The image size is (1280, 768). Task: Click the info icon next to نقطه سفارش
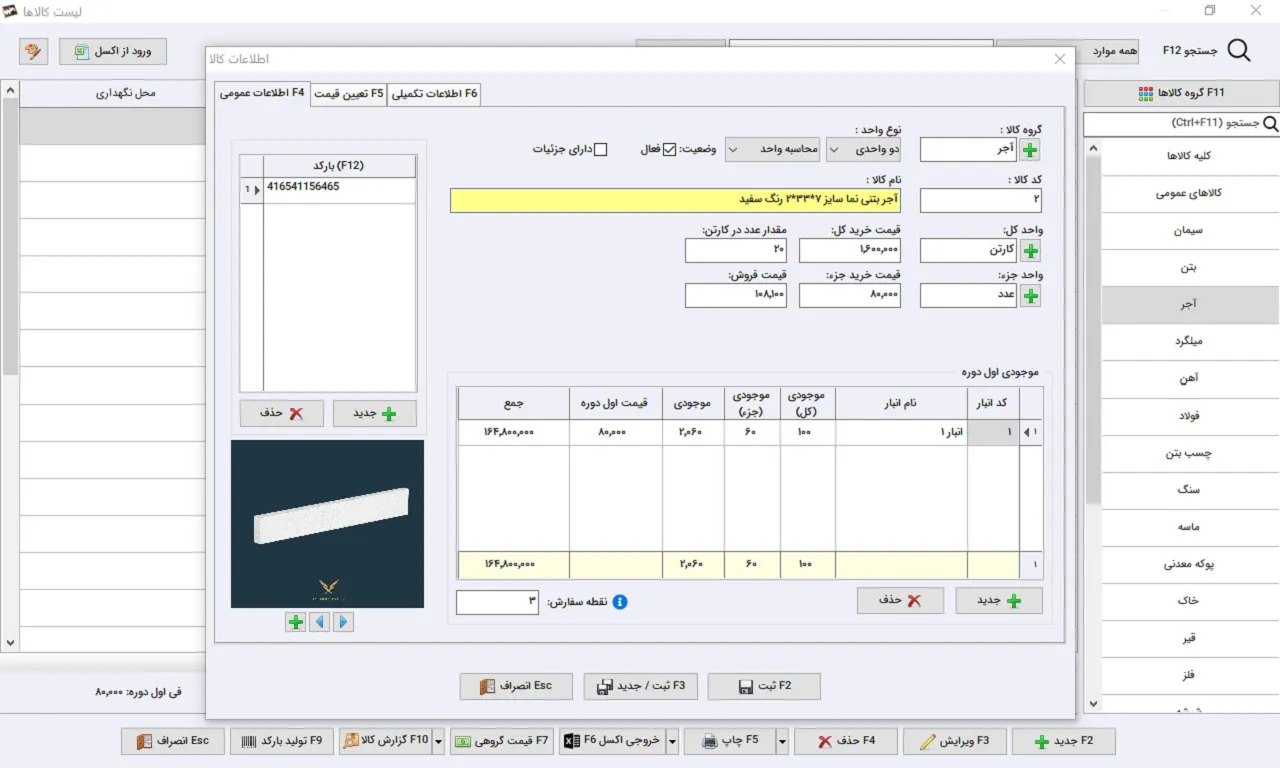[620, 603]
